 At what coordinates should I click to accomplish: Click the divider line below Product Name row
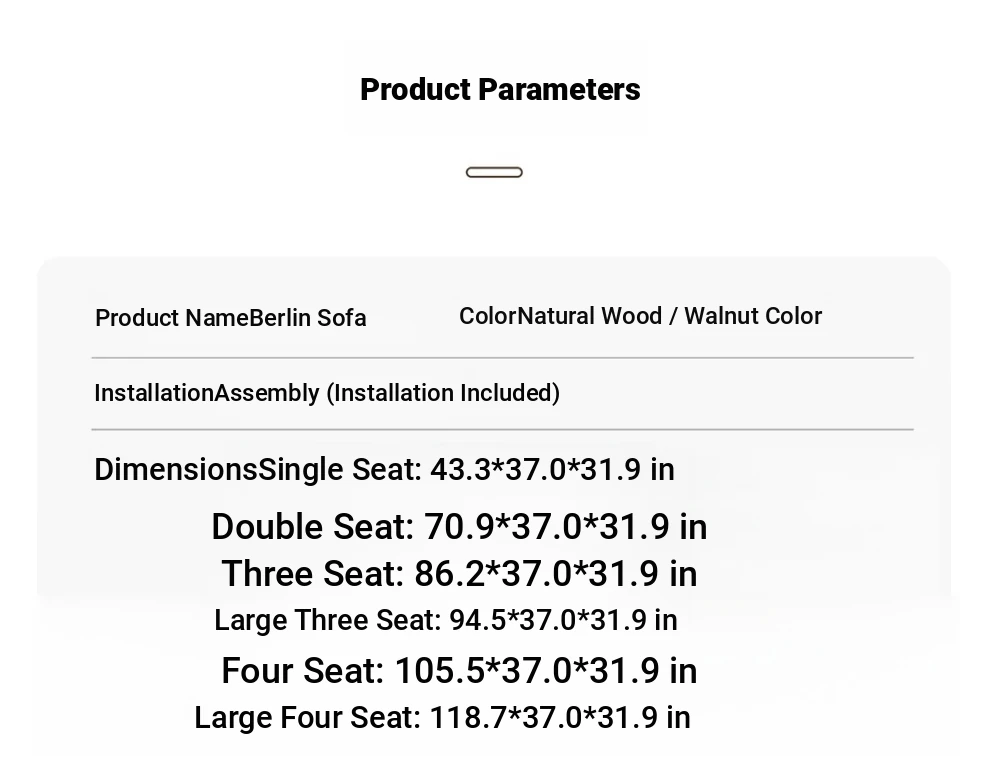pos(502,357)
